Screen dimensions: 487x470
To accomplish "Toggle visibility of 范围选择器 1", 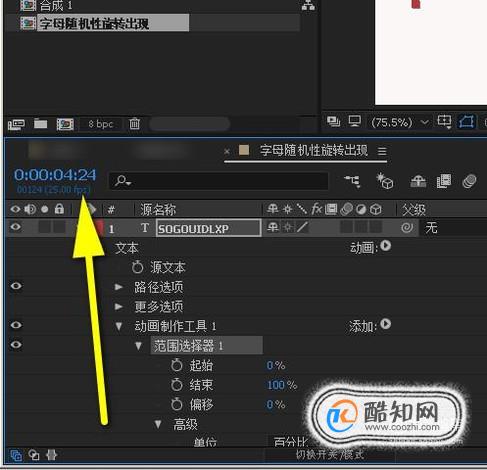I will 16,344.
